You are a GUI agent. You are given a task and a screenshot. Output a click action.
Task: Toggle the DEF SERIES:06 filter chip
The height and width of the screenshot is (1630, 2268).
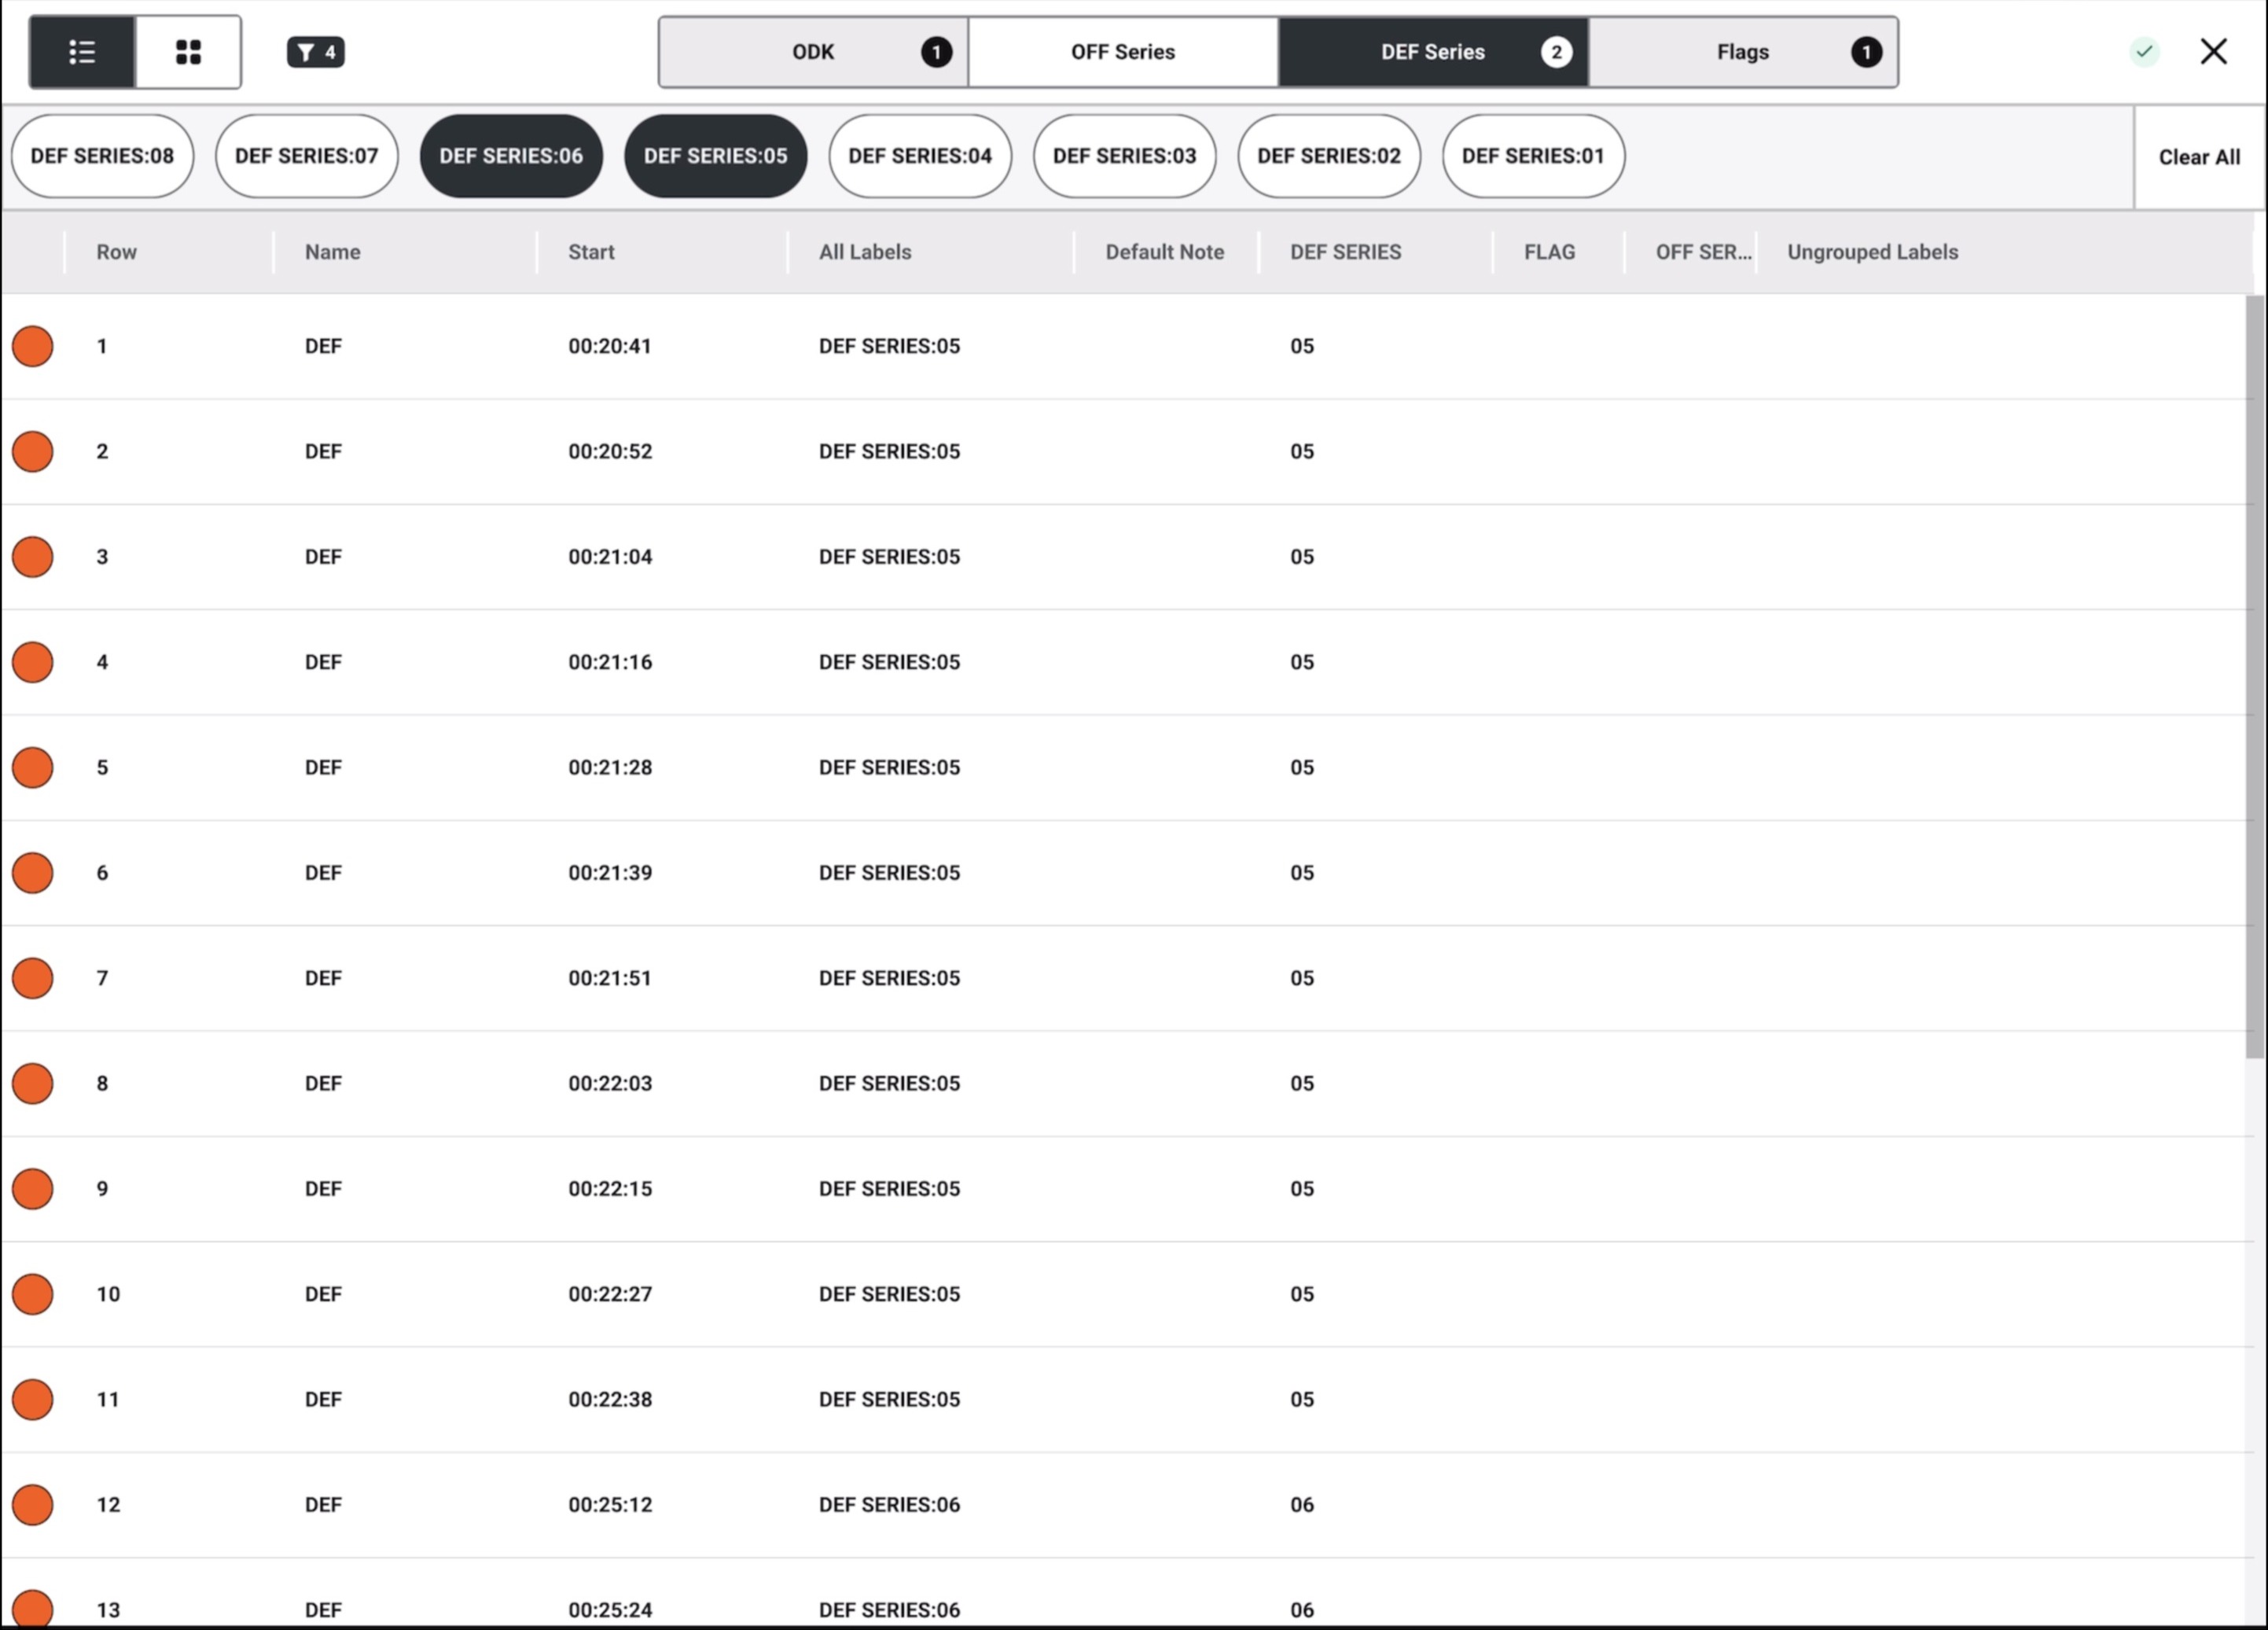coord(511,156)
